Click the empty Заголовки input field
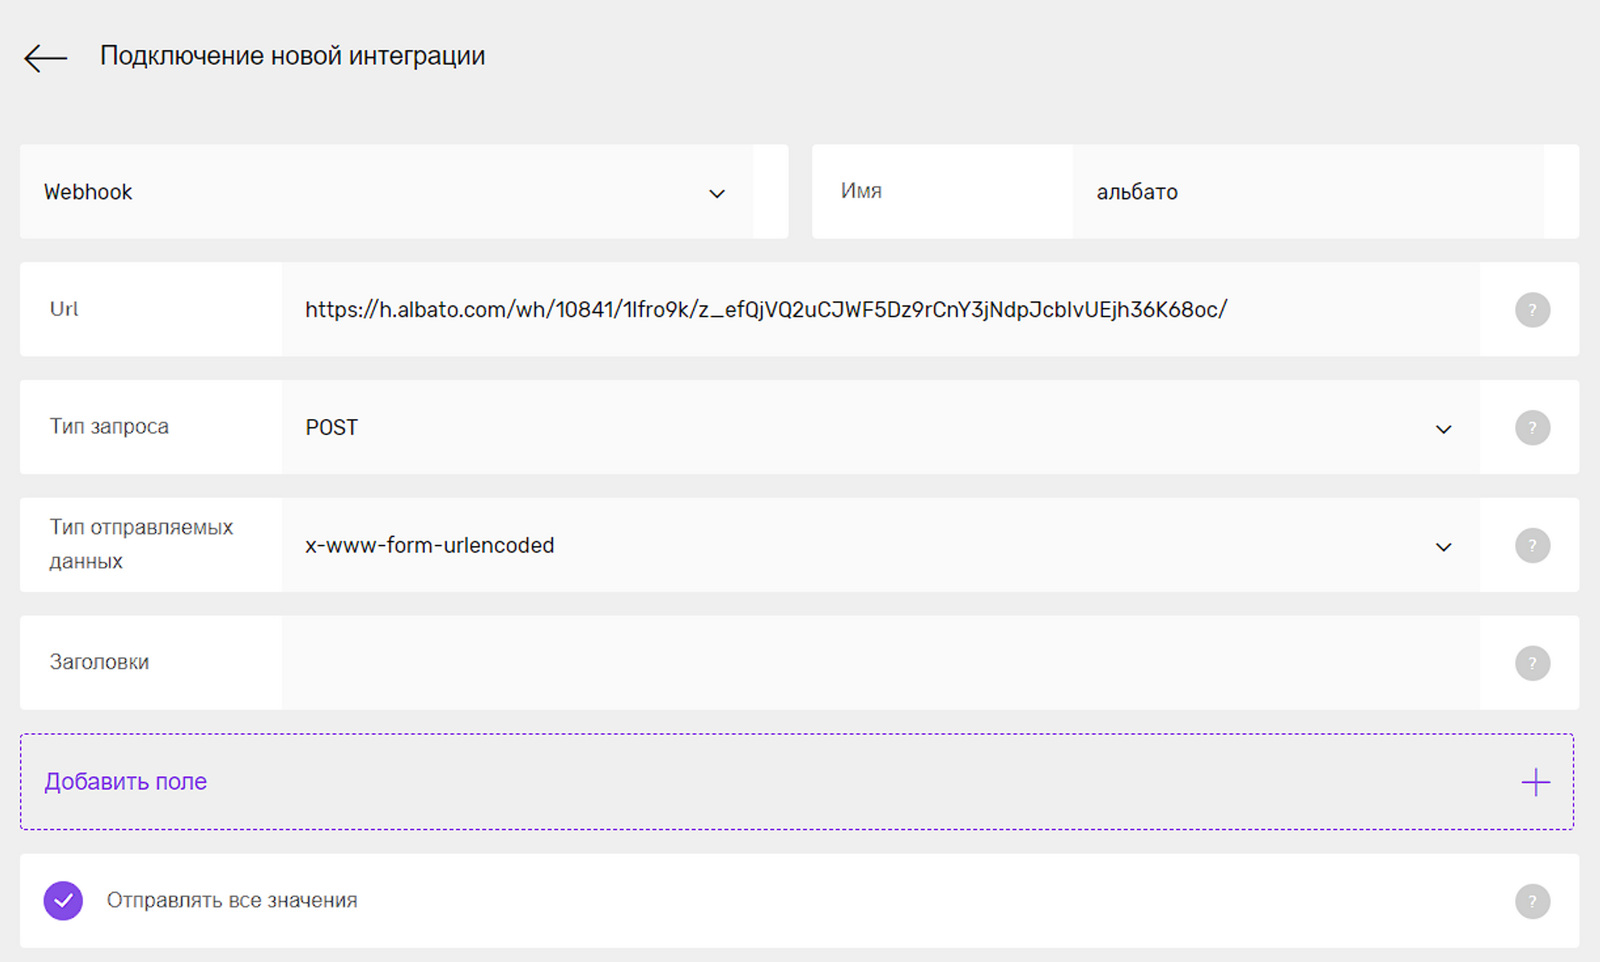 pyautogui.click(x=880, y=663)
